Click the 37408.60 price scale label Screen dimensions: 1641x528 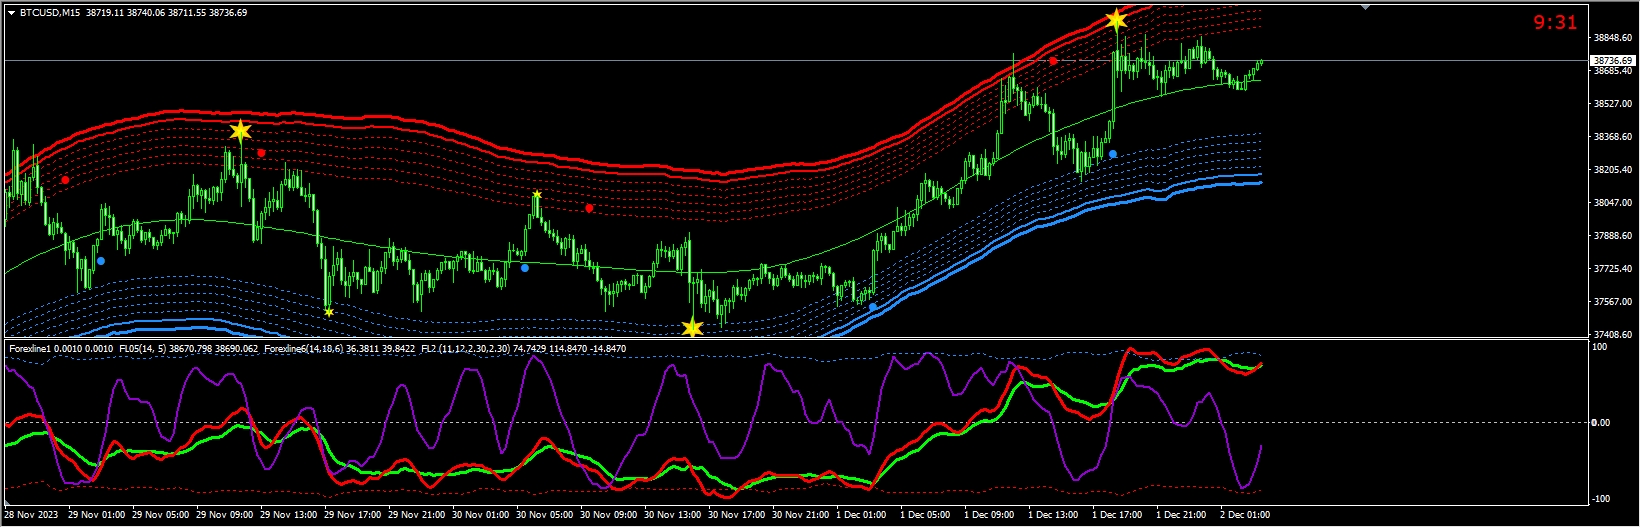(1614, 335)
